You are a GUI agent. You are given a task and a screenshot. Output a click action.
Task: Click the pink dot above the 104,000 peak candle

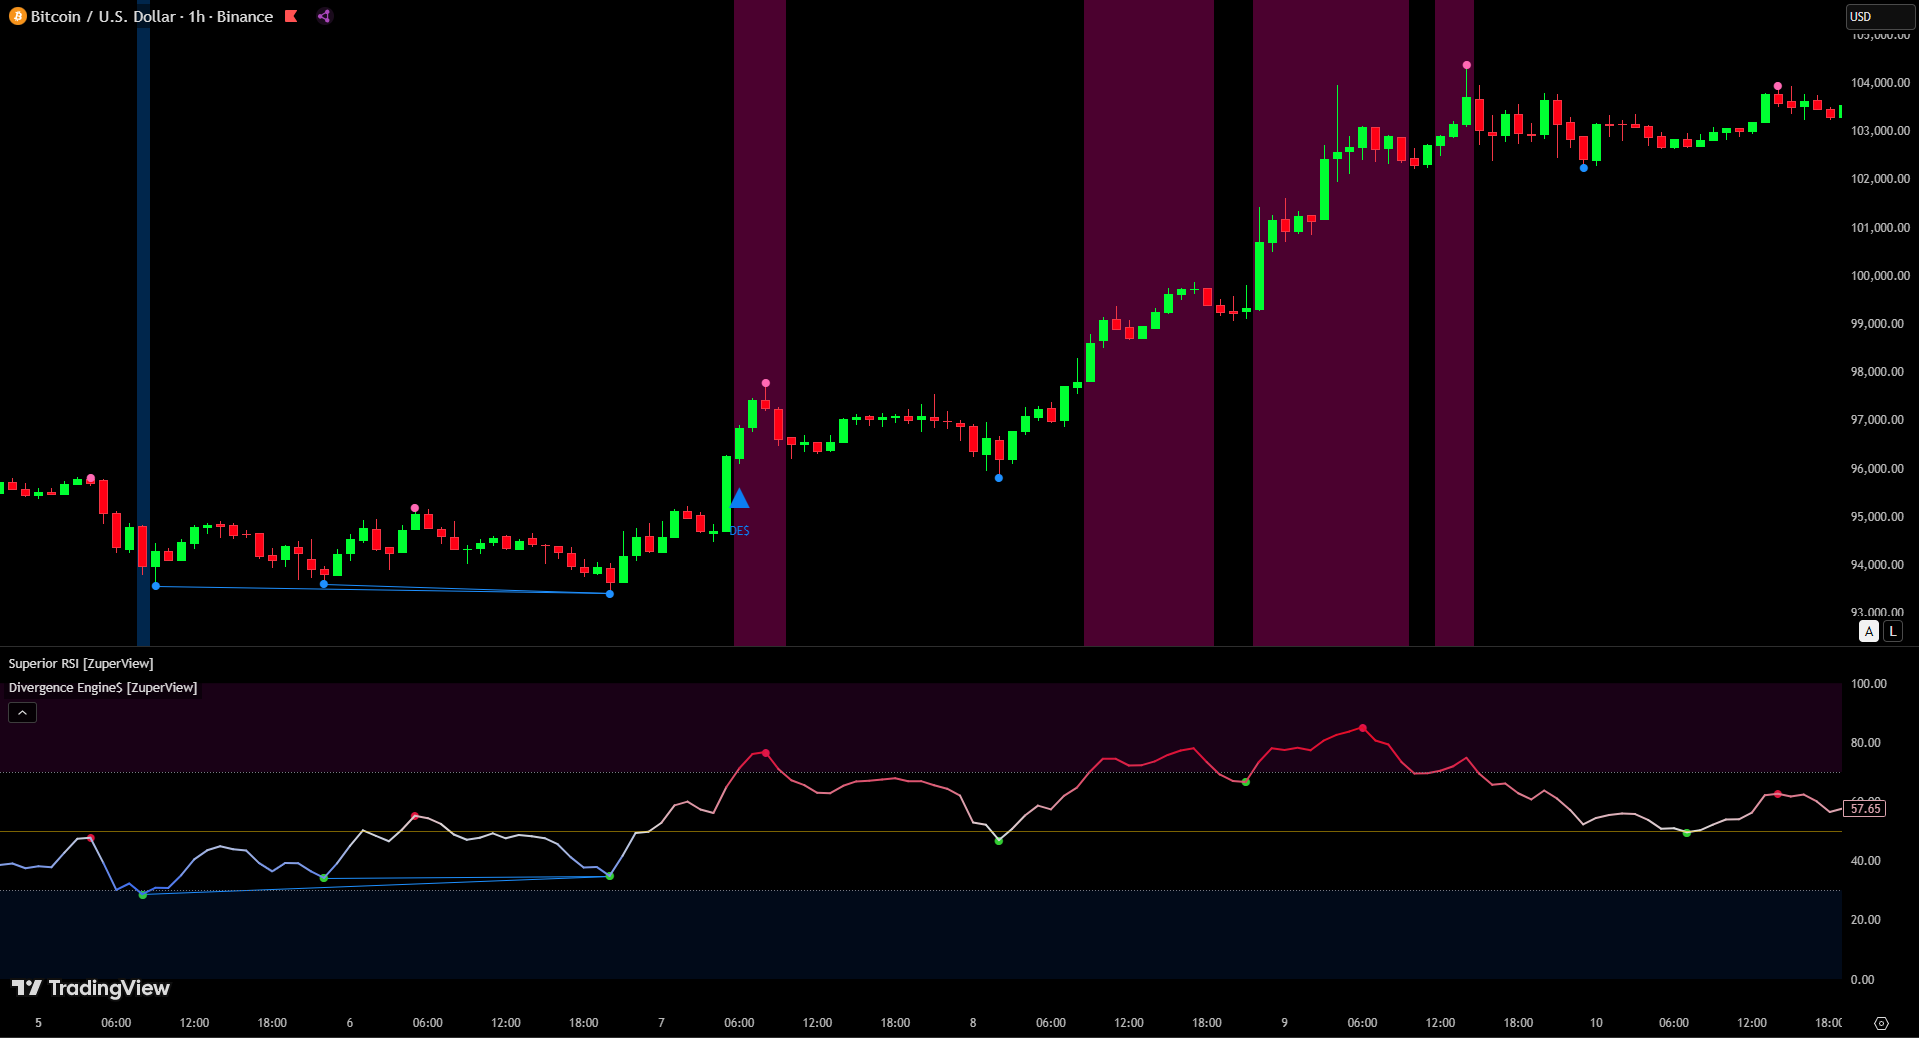tap(1466, 65)
